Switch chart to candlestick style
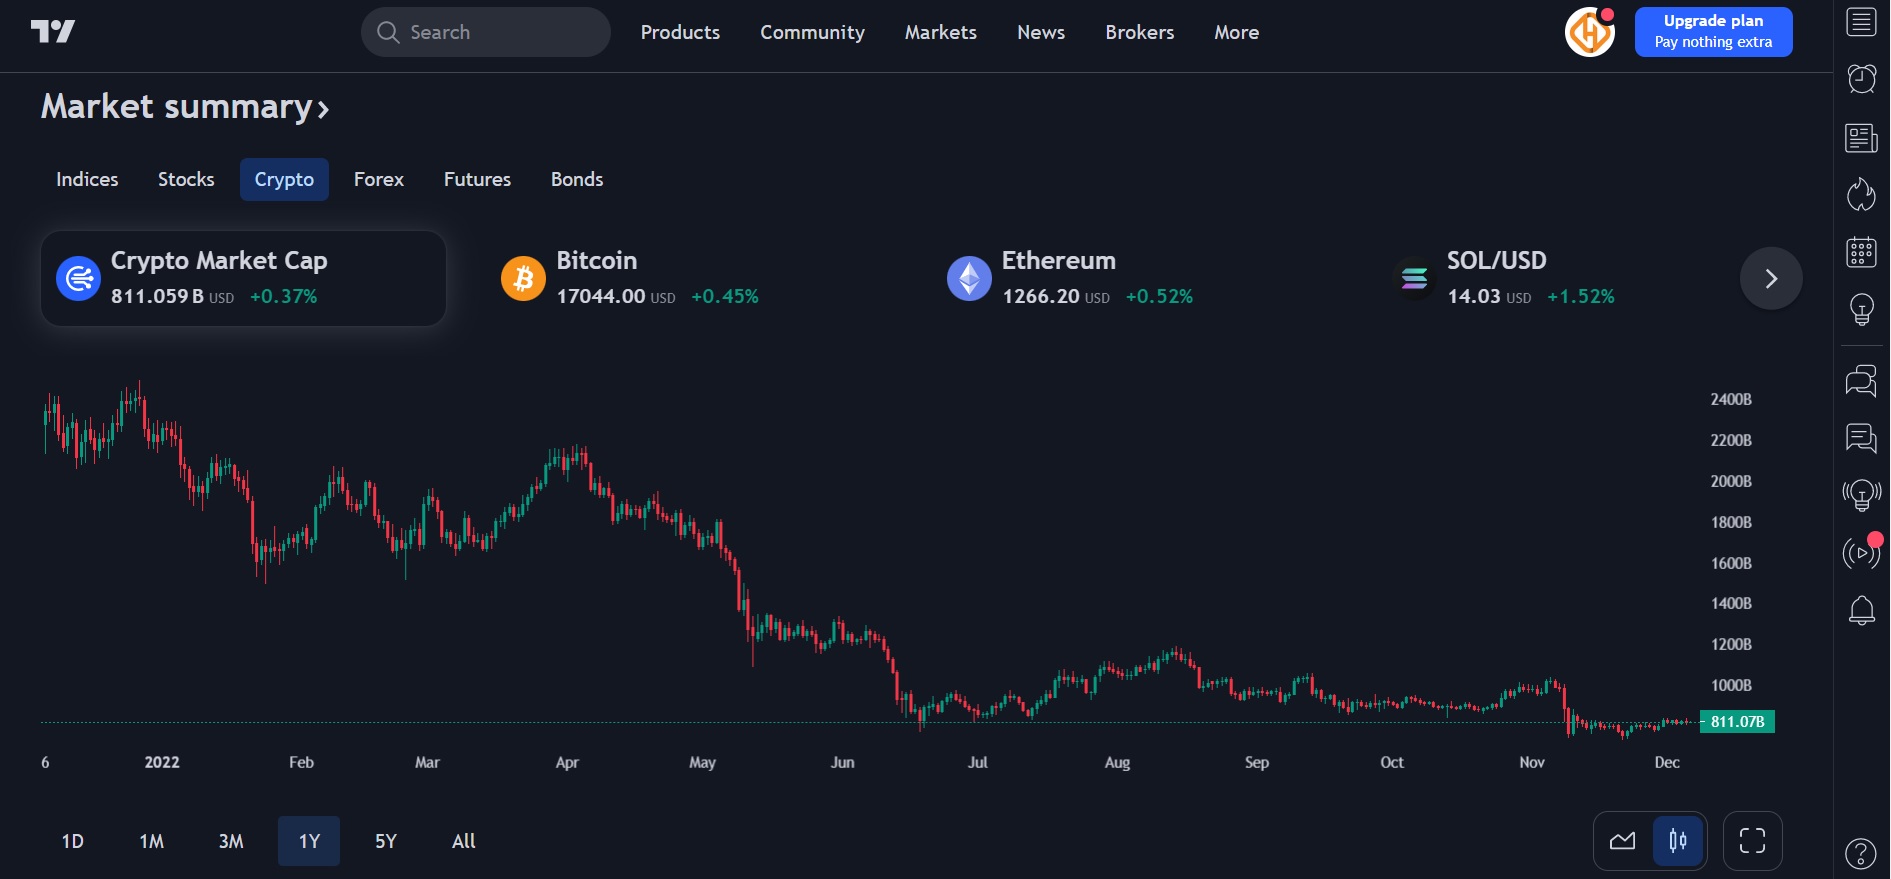The height and width of the screenshot is (879, 1891). click(x=1678, y=841)
